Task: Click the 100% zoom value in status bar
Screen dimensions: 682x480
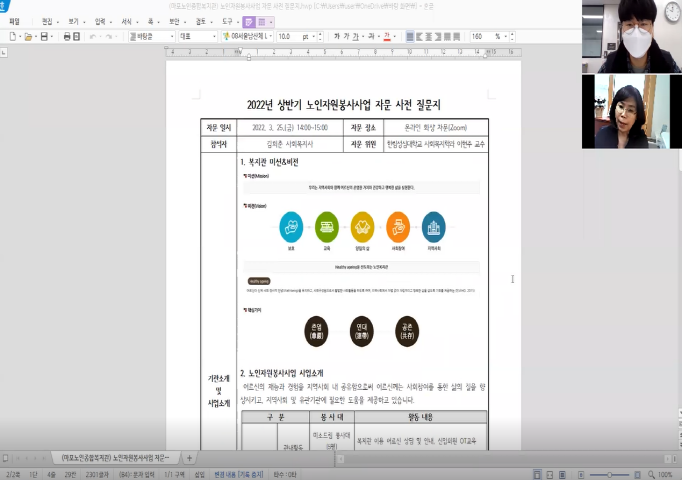Action: click(x=665, y=474)
